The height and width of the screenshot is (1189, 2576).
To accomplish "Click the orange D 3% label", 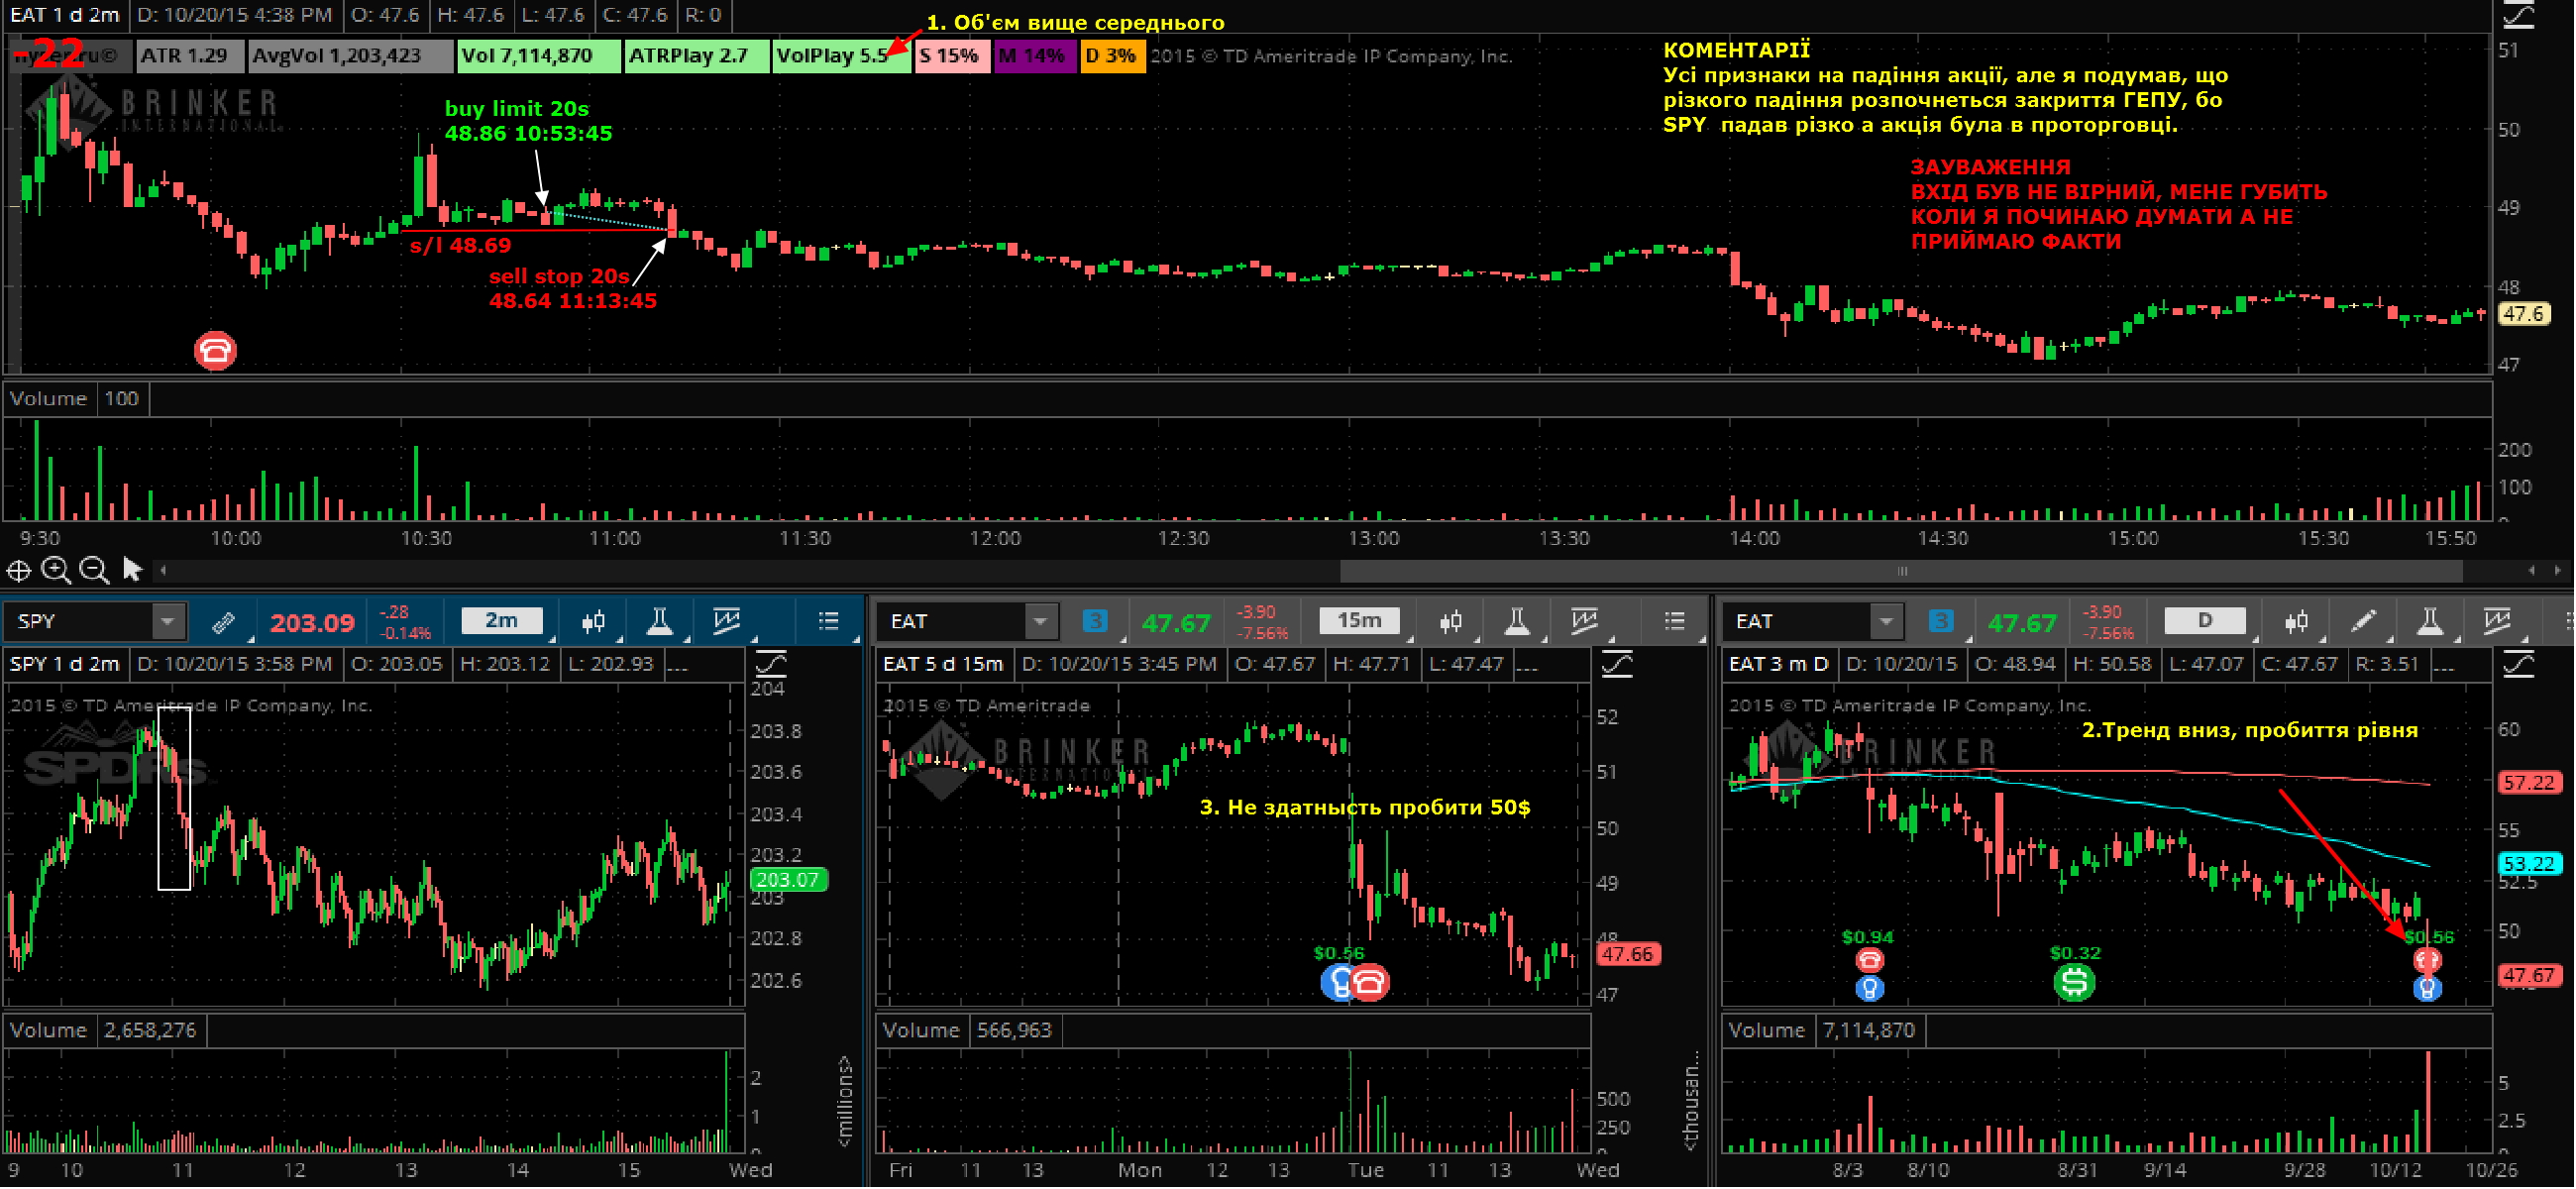I will click(x=1112, y=56).
